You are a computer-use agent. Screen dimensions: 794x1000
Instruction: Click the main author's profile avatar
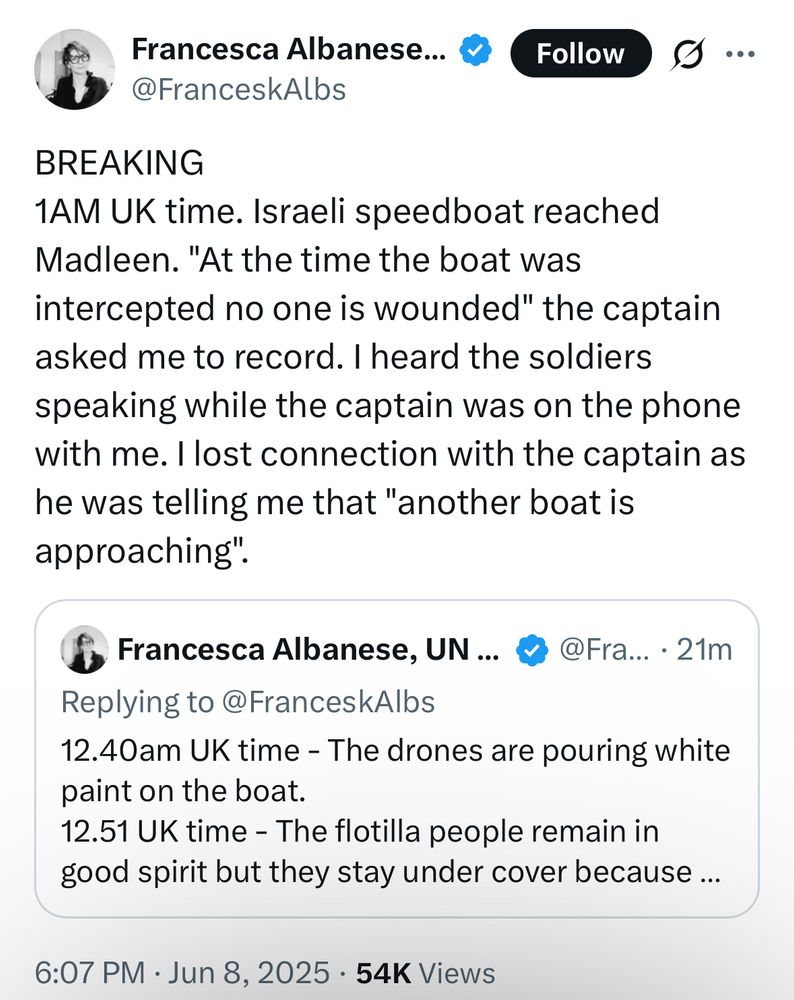pyautogui.click(x=75, y=69)
